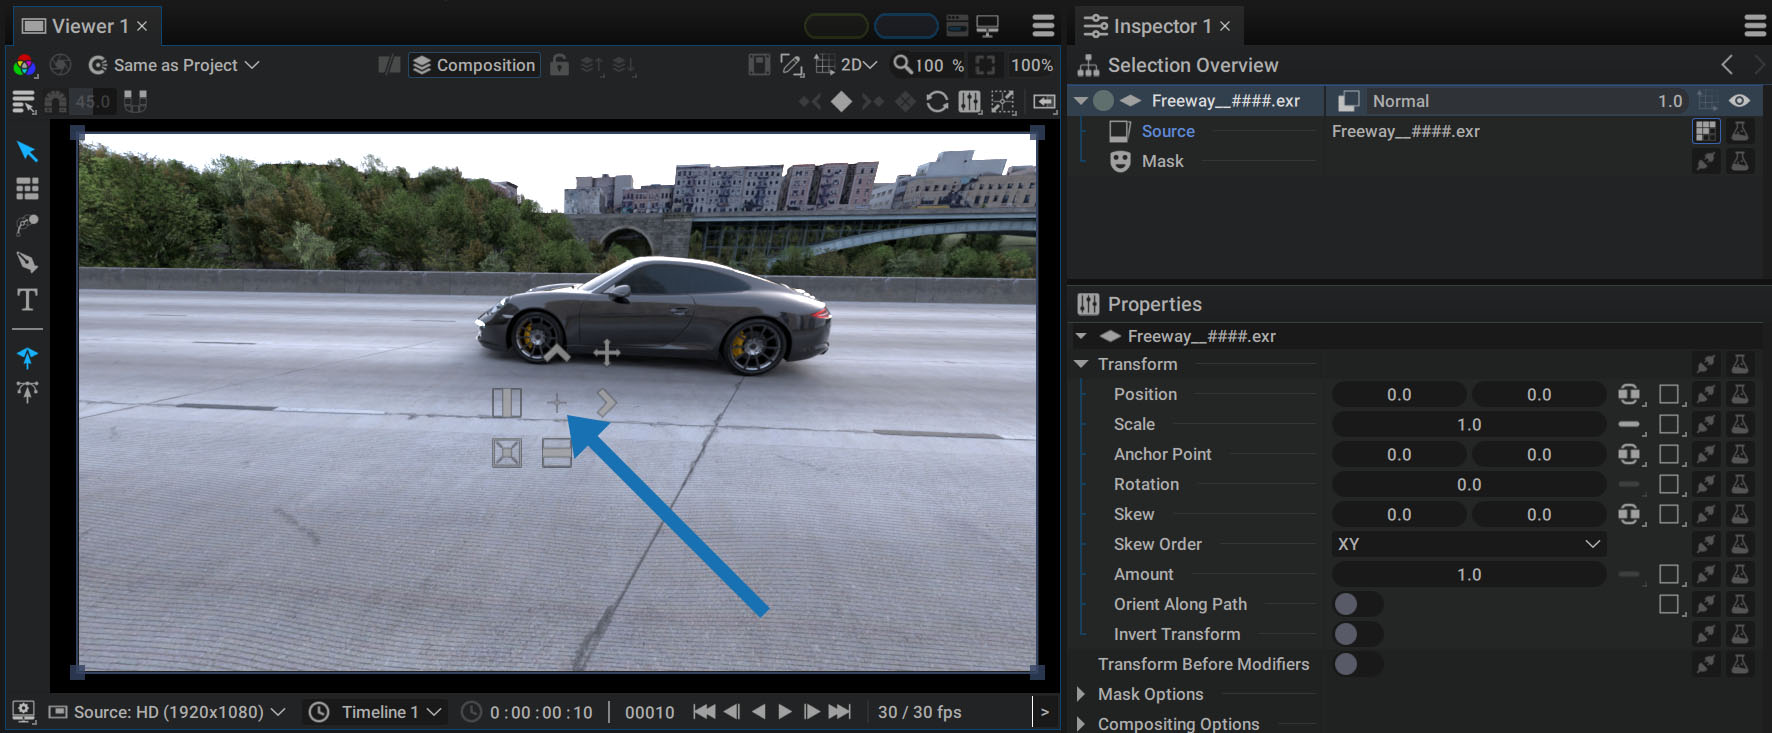The image size is (1772, 733).
Task: Click the flask icon for Position
Action: coord(1740,394)
